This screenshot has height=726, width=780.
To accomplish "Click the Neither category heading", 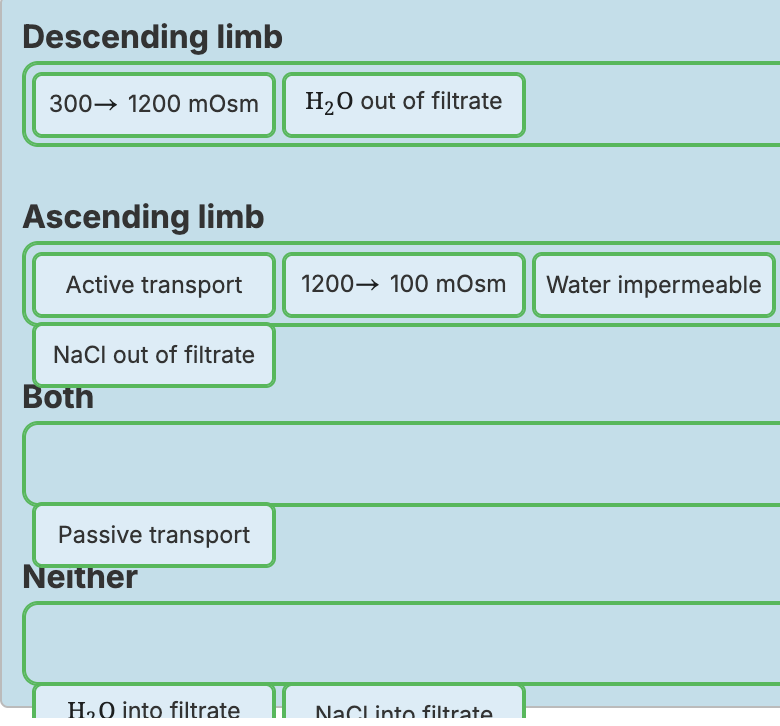I will [x=80, y=579].
